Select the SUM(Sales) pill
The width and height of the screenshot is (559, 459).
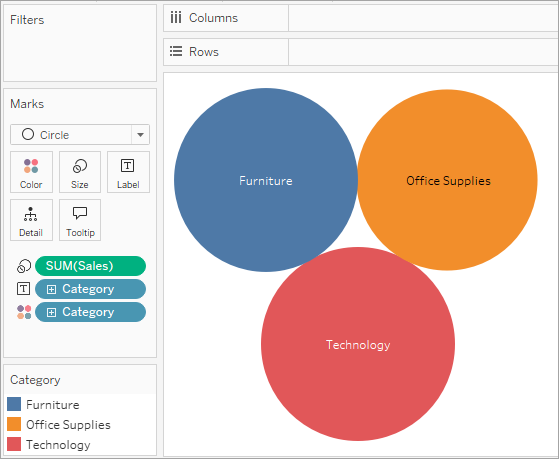pos(91,266)
